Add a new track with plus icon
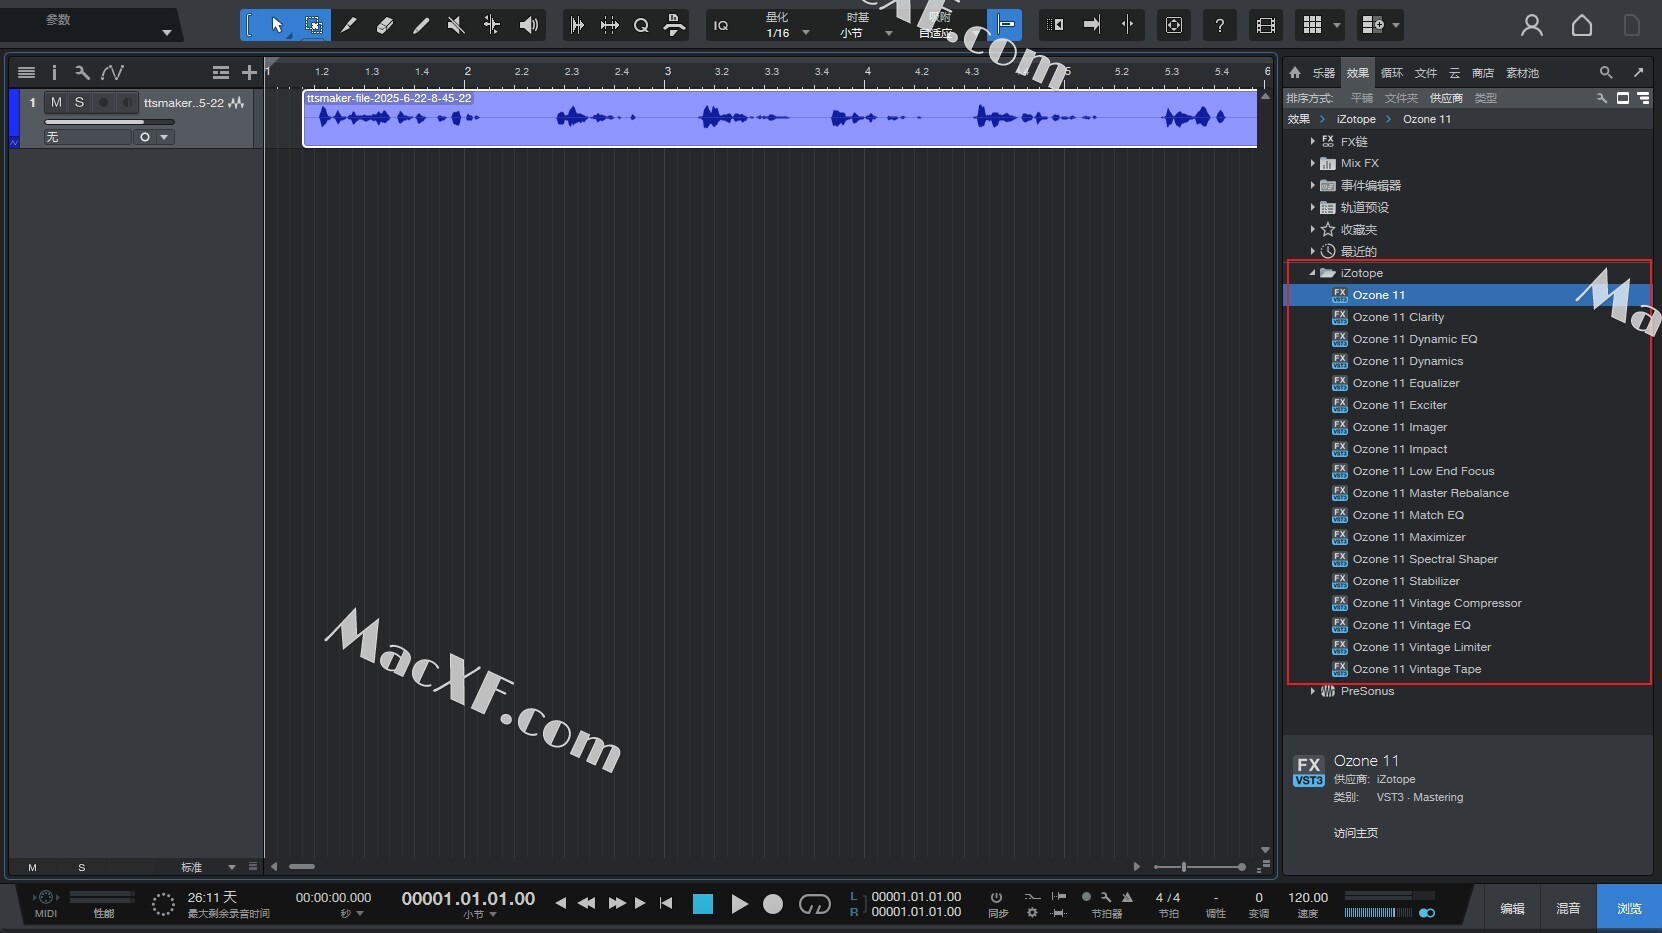Image resolution: width=1662 pixels, height=933 pixels. click(x=249, y=72)
